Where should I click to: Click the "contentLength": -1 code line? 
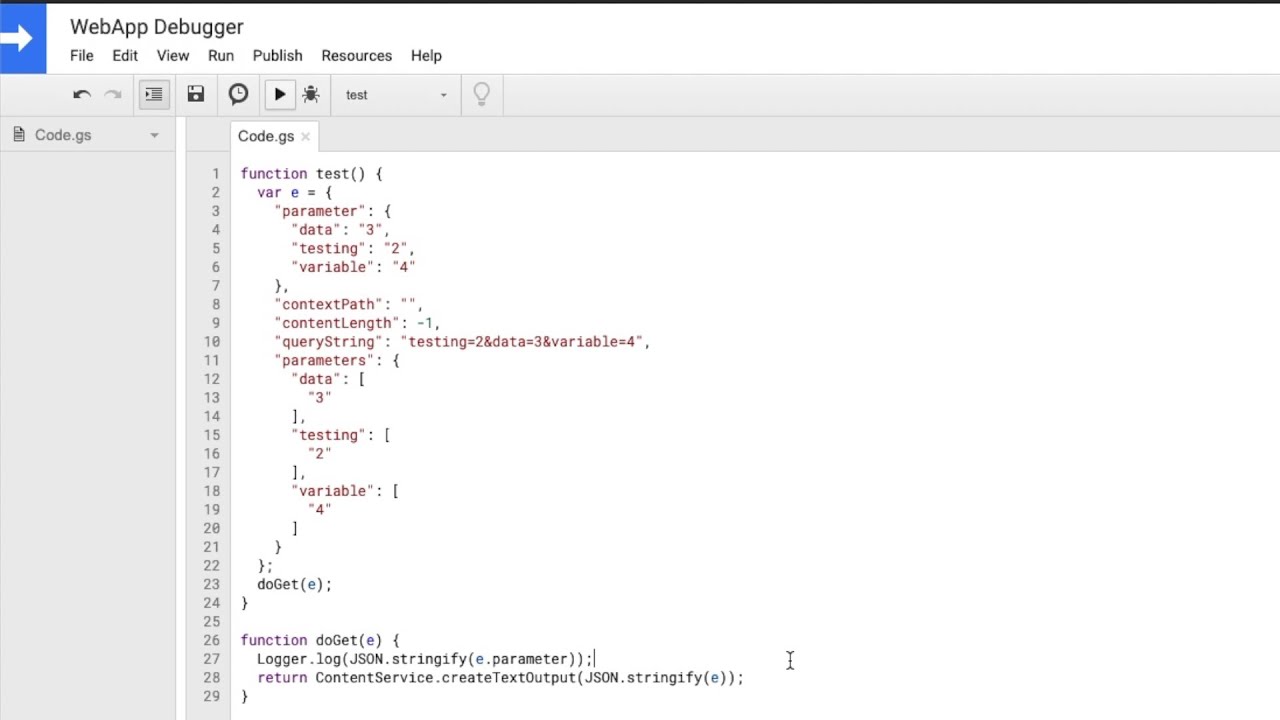[357, 323]
